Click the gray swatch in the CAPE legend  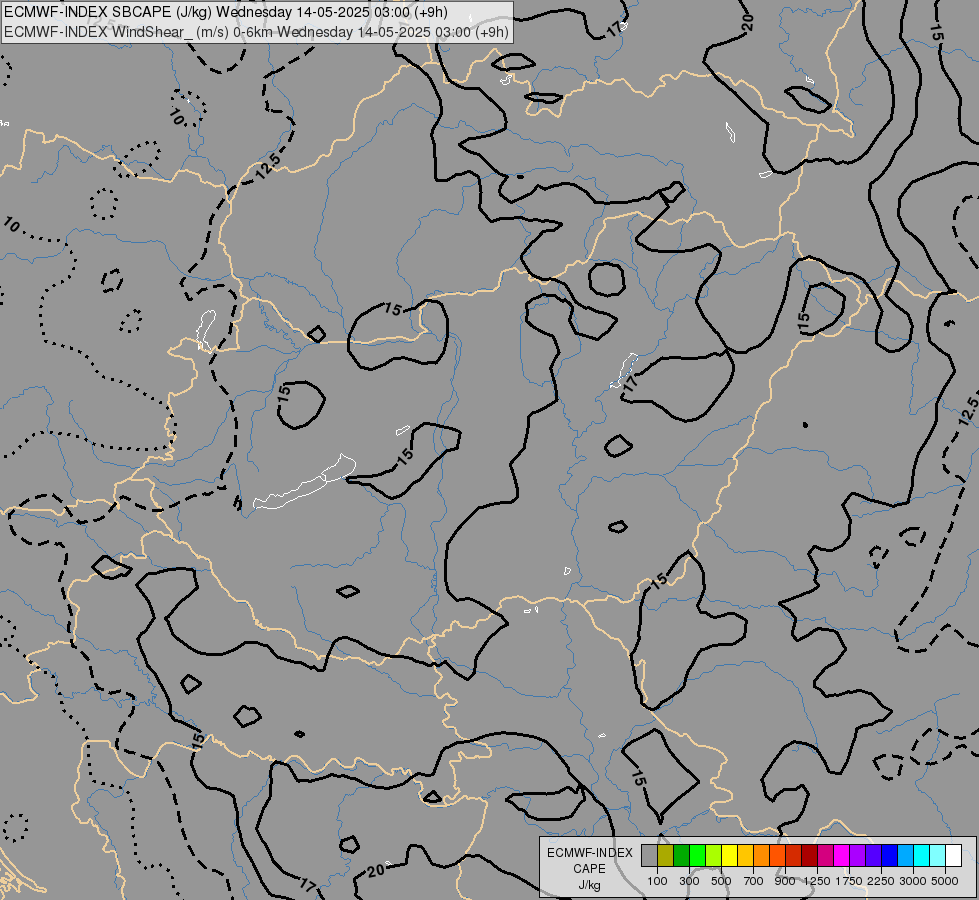pos(649,855)
